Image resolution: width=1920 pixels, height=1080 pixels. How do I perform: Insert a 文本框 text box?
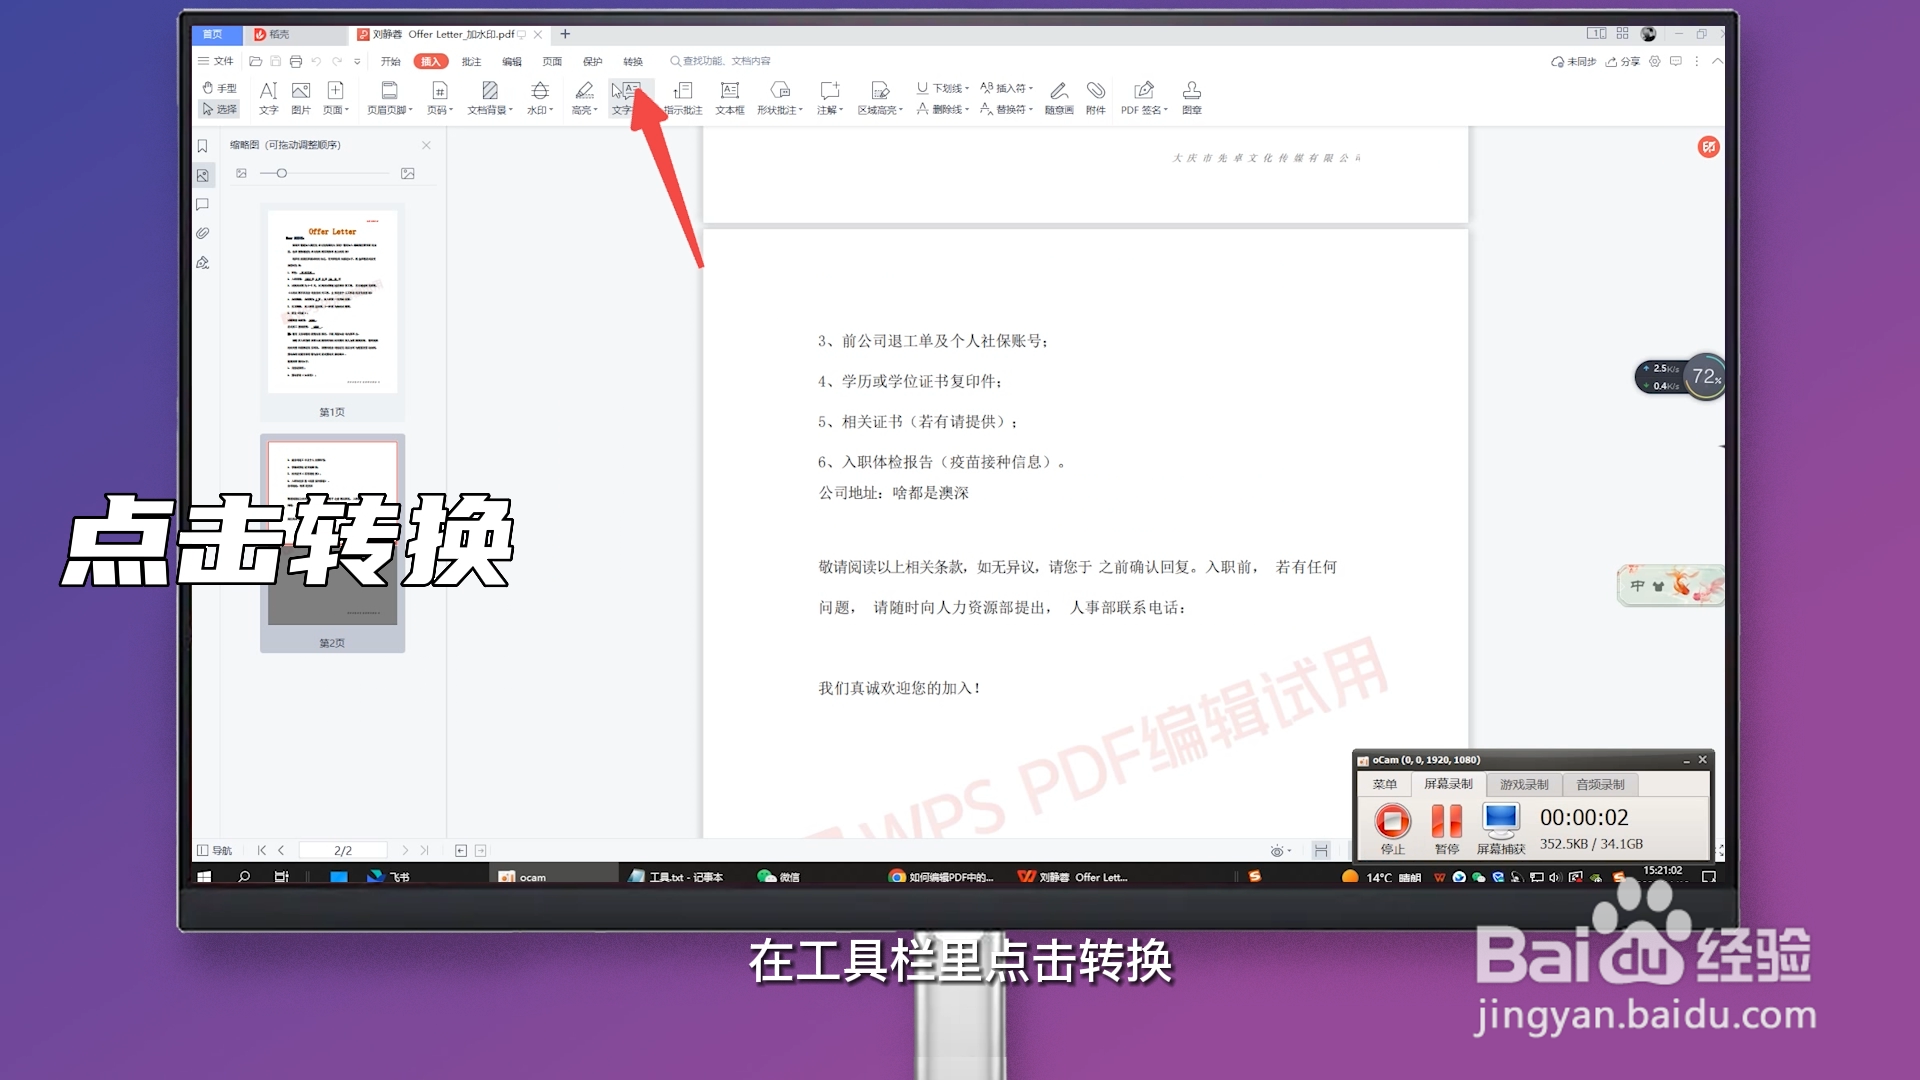click(x=730, y=97)
